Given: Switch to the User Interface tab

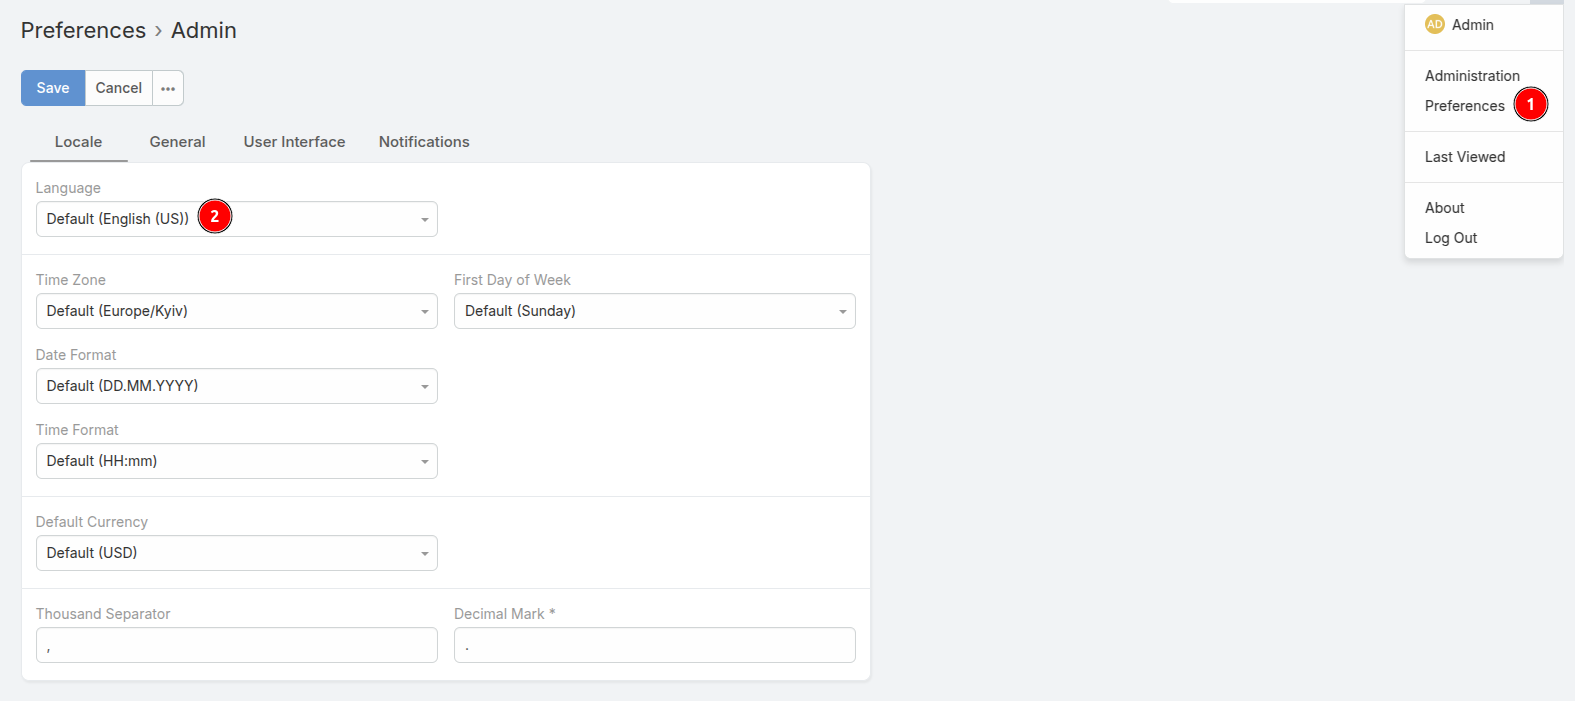Looking at the screenshot, I should click(x=294, y=142).
